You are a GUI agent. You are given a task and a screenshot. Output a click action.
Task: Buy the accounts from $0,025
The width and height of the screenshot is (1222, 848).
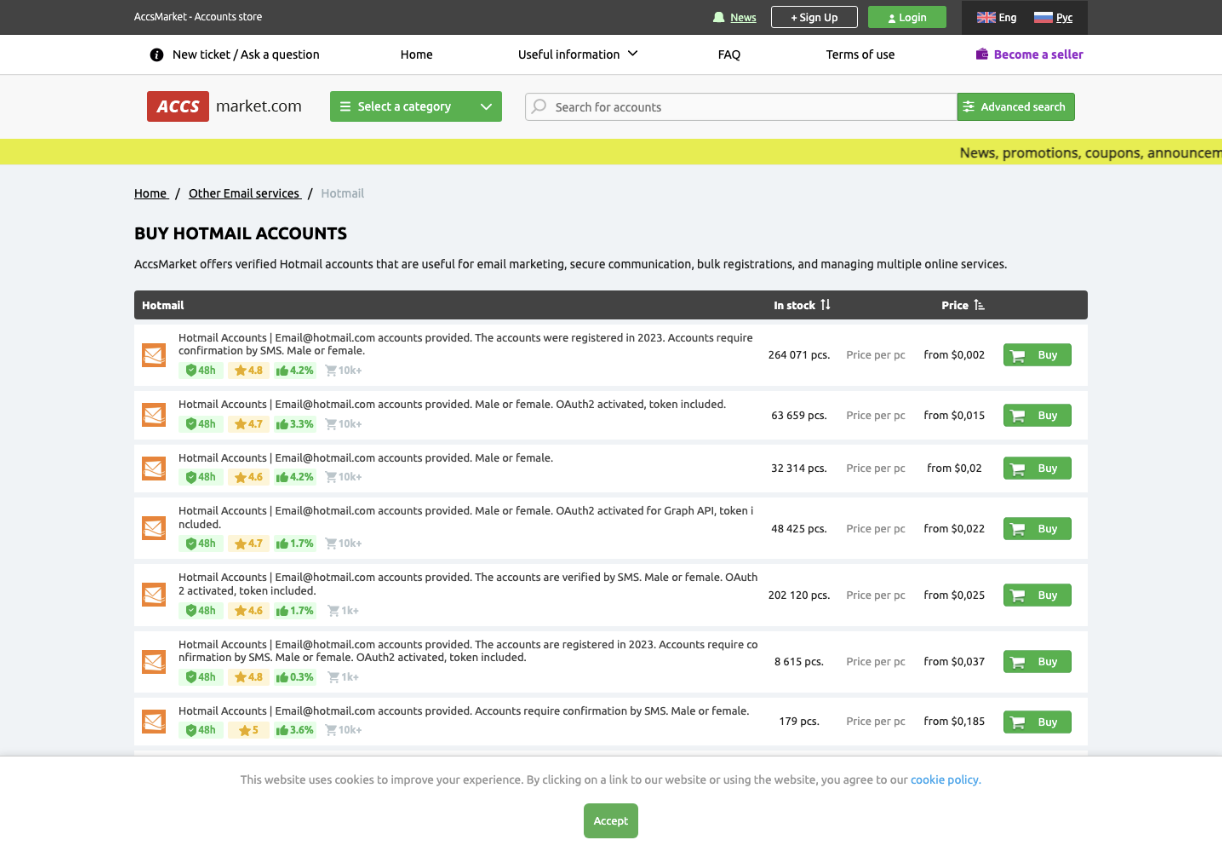pyautogui.click(x=1037, y=595)
